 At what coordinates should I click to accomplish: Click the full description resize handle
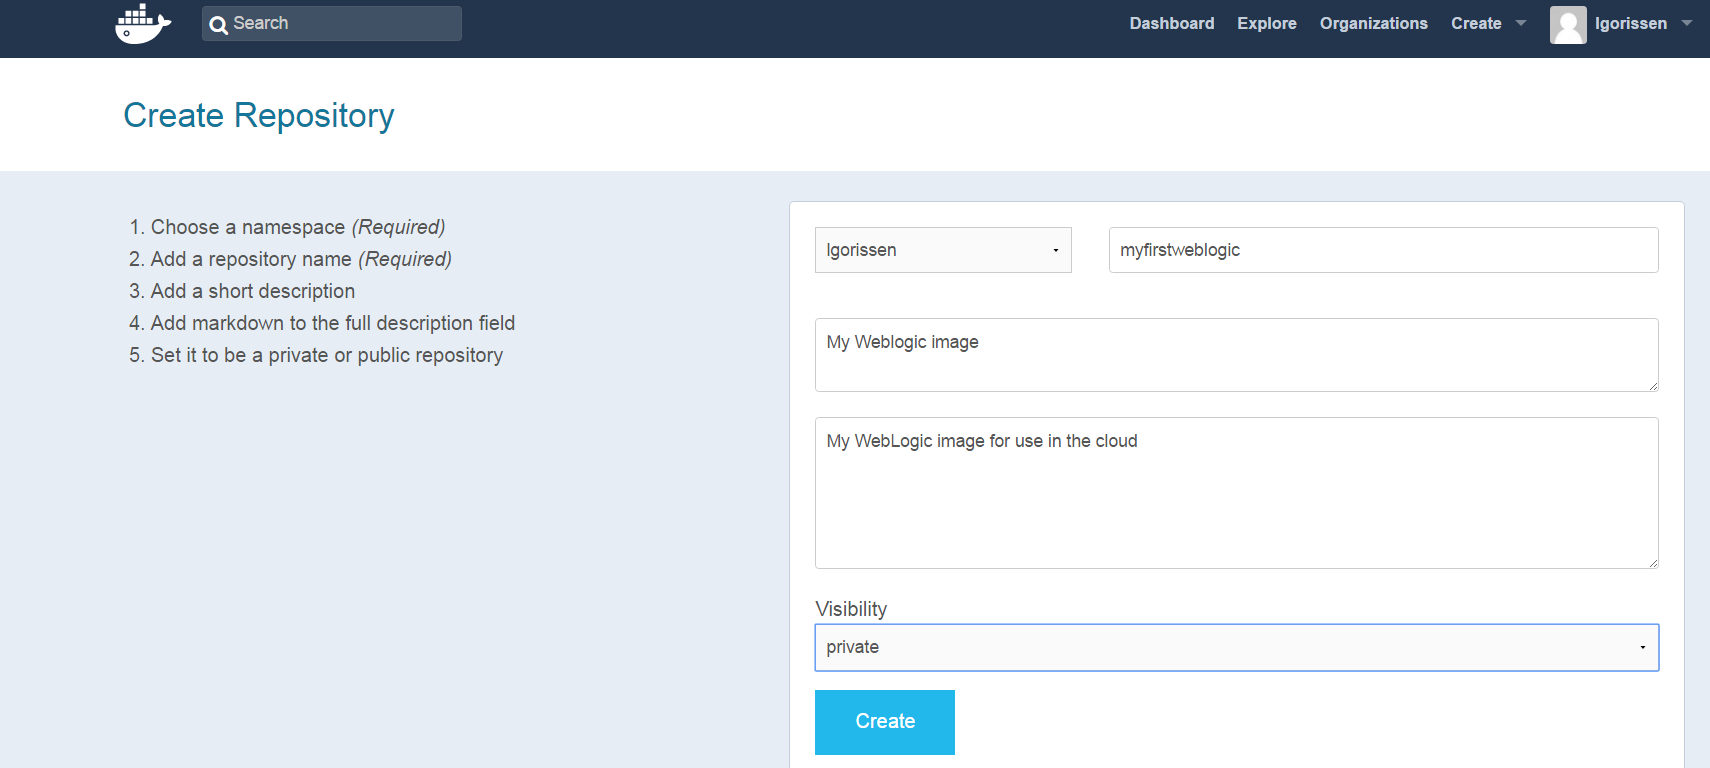pyautogui.click(x=1652, y=562)
